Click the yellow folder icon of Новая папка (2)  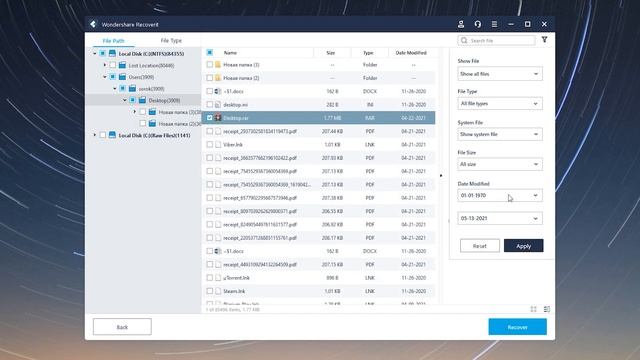click(x=218, y=78)
